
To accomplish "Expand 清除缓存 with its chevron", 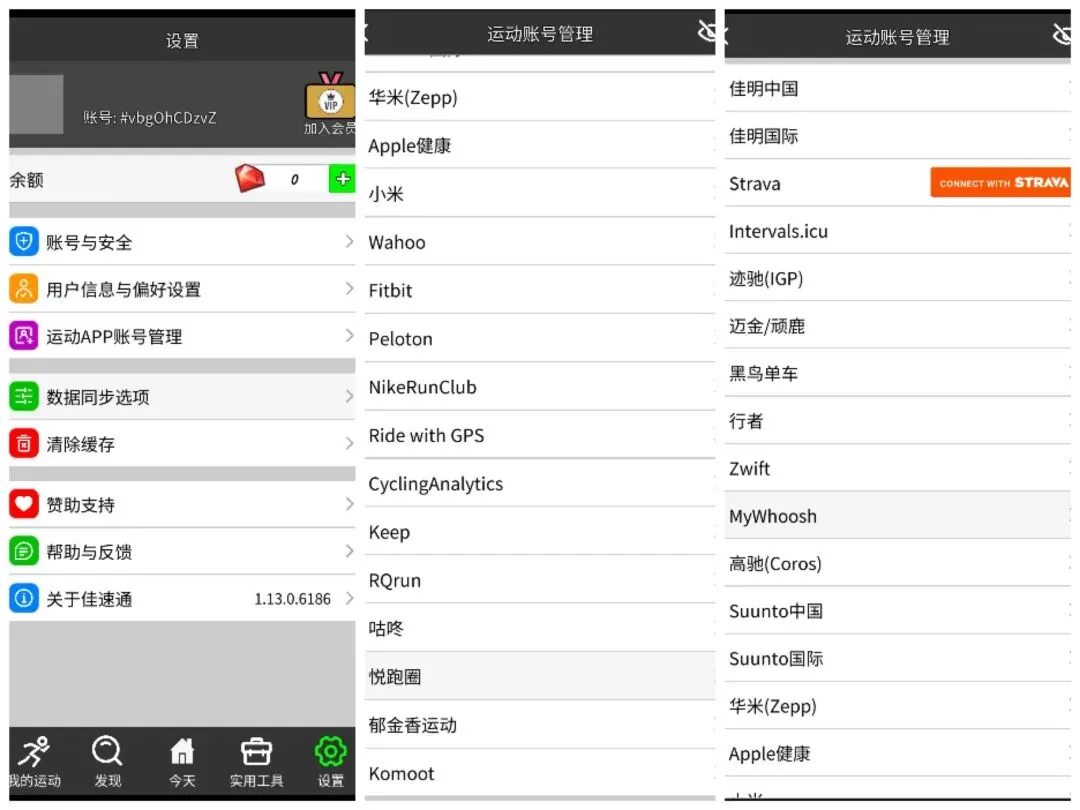I will [x=349, y=444].
